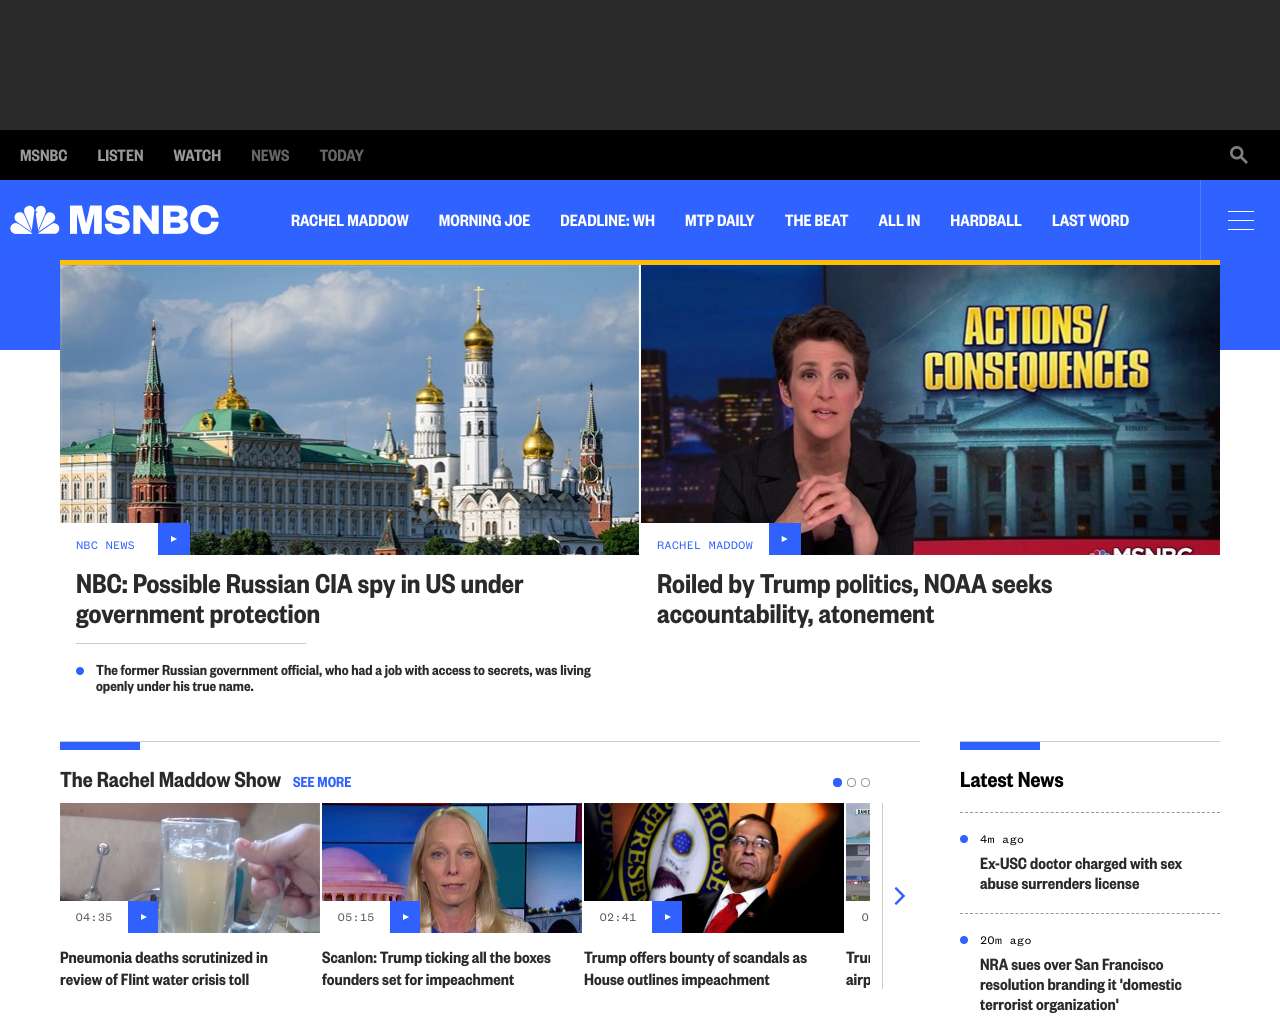
Task: Open NEWS in the top bar
Action: click(x=270, y=155)
